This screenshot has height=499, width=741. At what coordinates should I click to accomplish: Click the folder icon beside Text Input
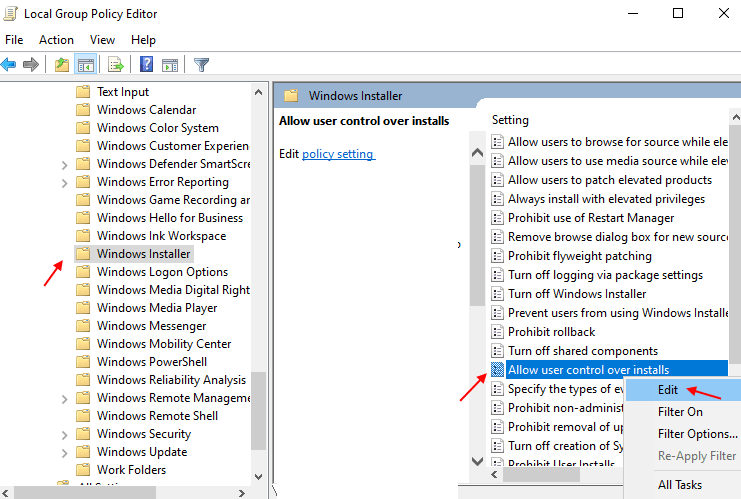point(83,91)
